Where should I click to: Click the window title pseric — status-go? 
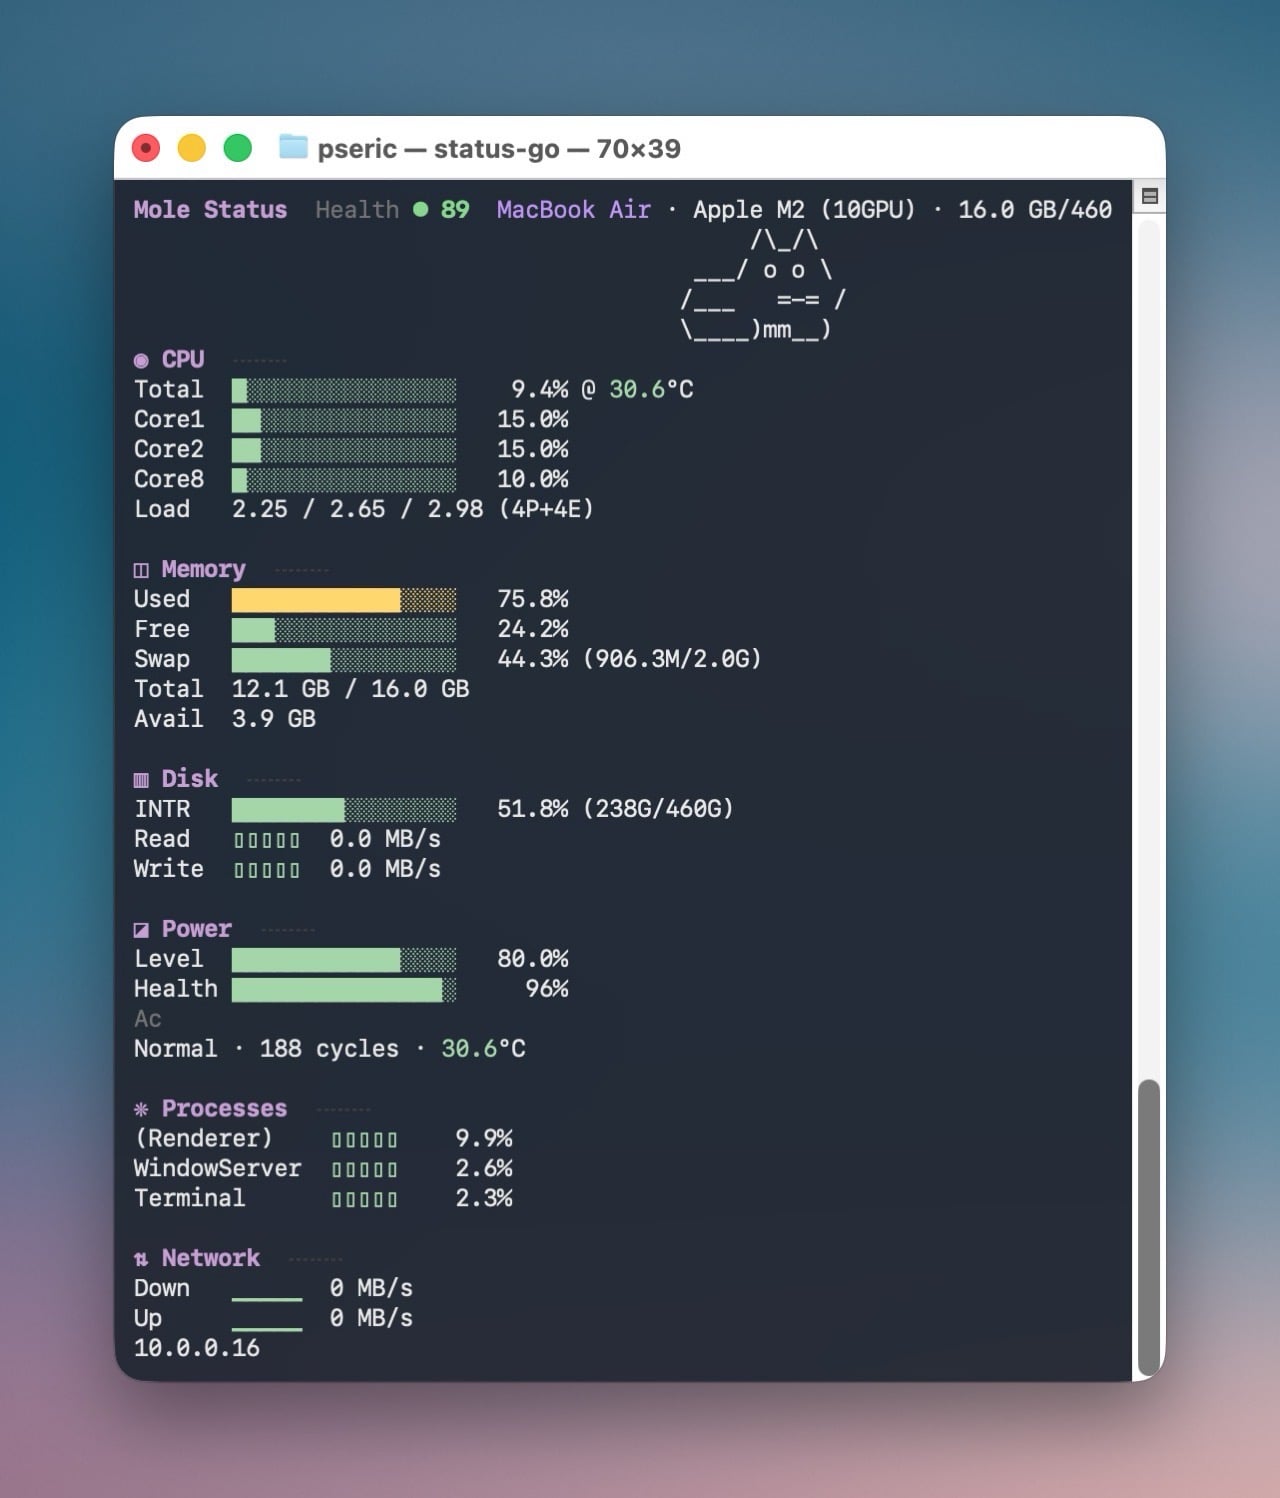[x=498, y=149]
